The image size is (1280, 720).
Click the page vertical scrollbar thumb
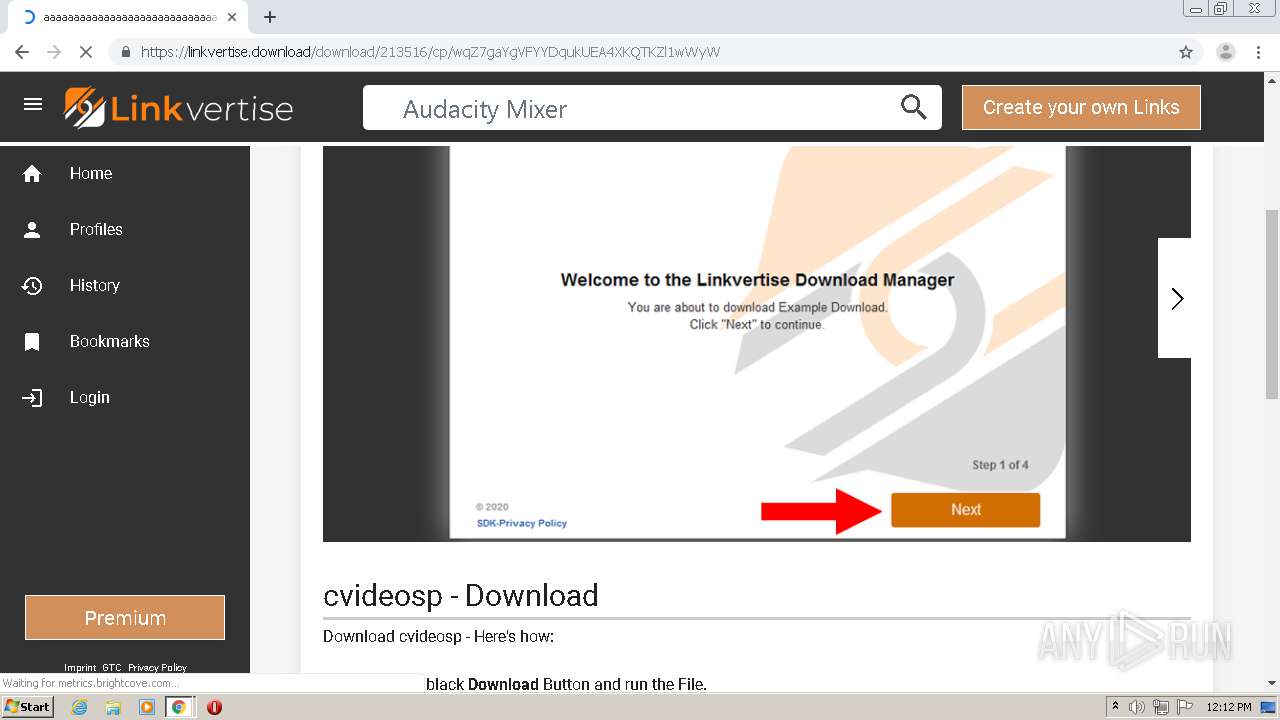point(1272,304)
